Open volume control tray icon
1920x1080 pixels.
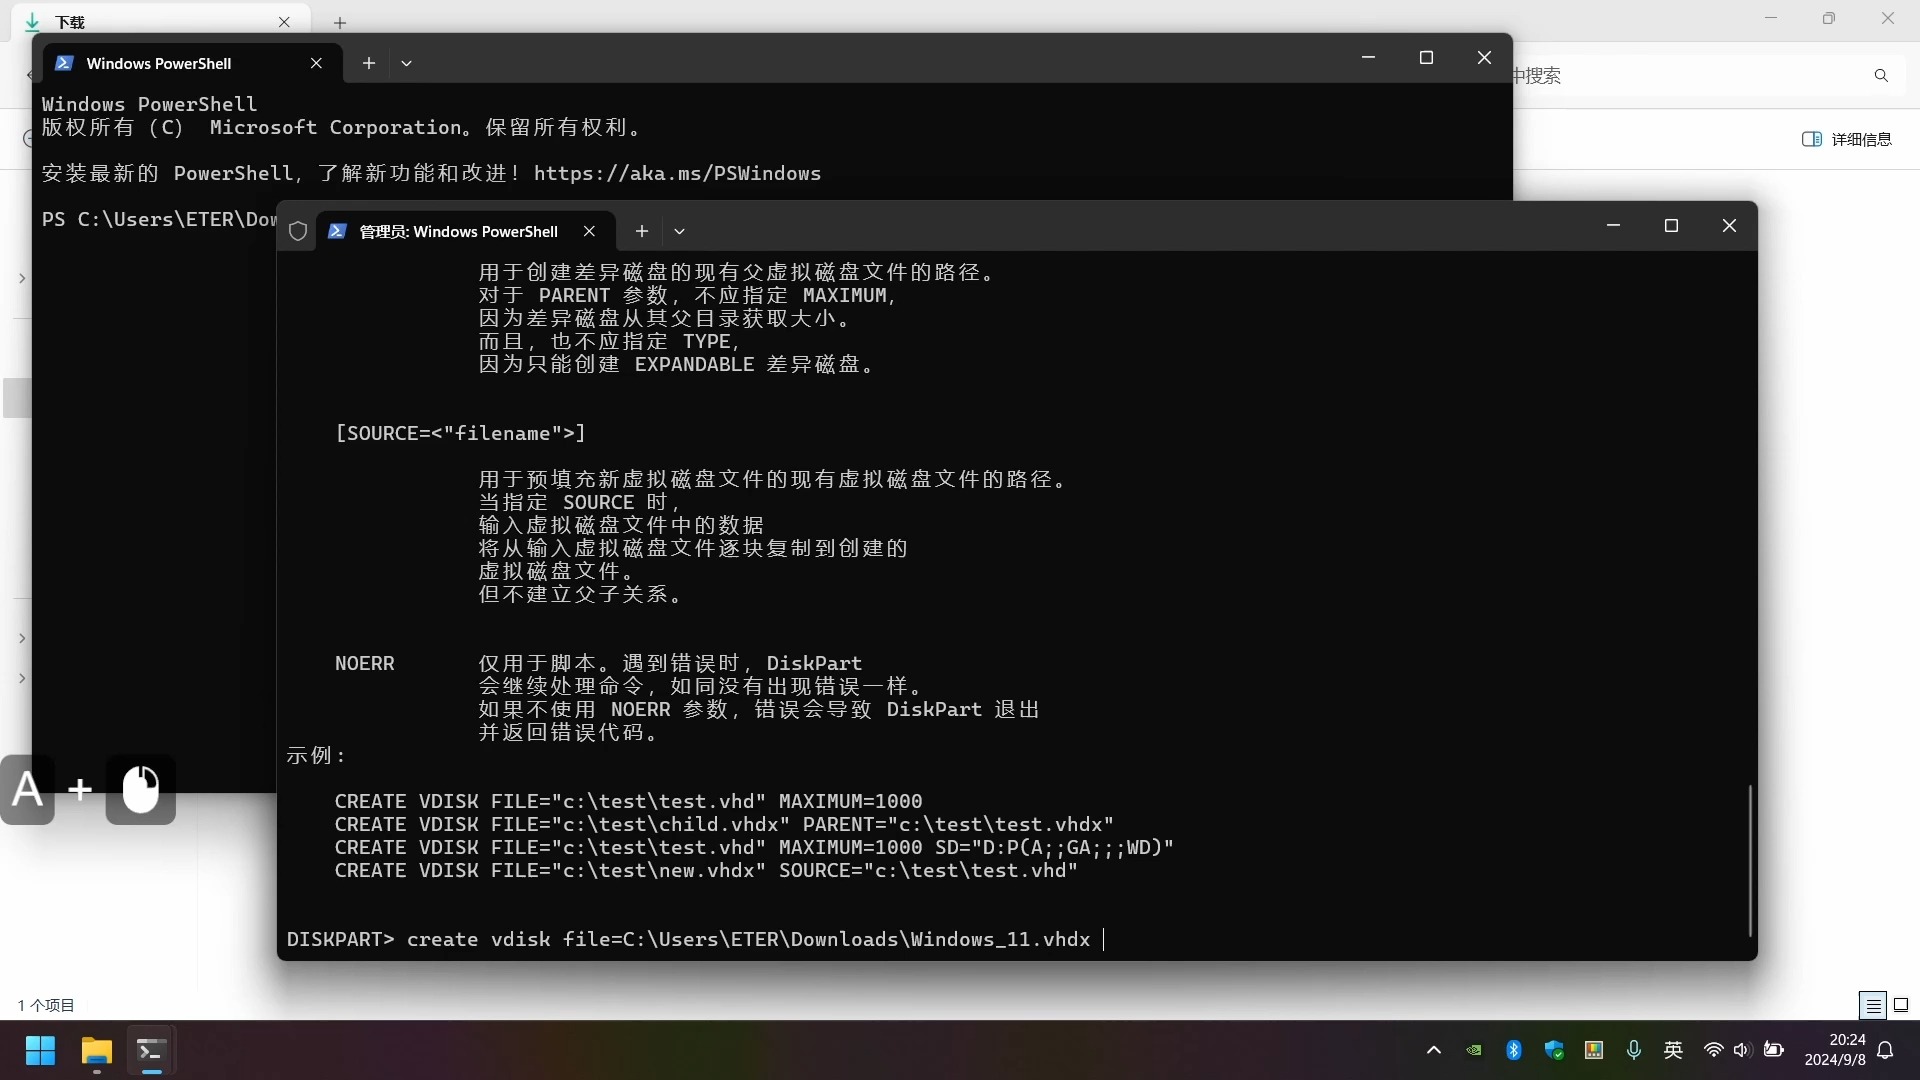pyautogui.click(x=1742, y=1050)
